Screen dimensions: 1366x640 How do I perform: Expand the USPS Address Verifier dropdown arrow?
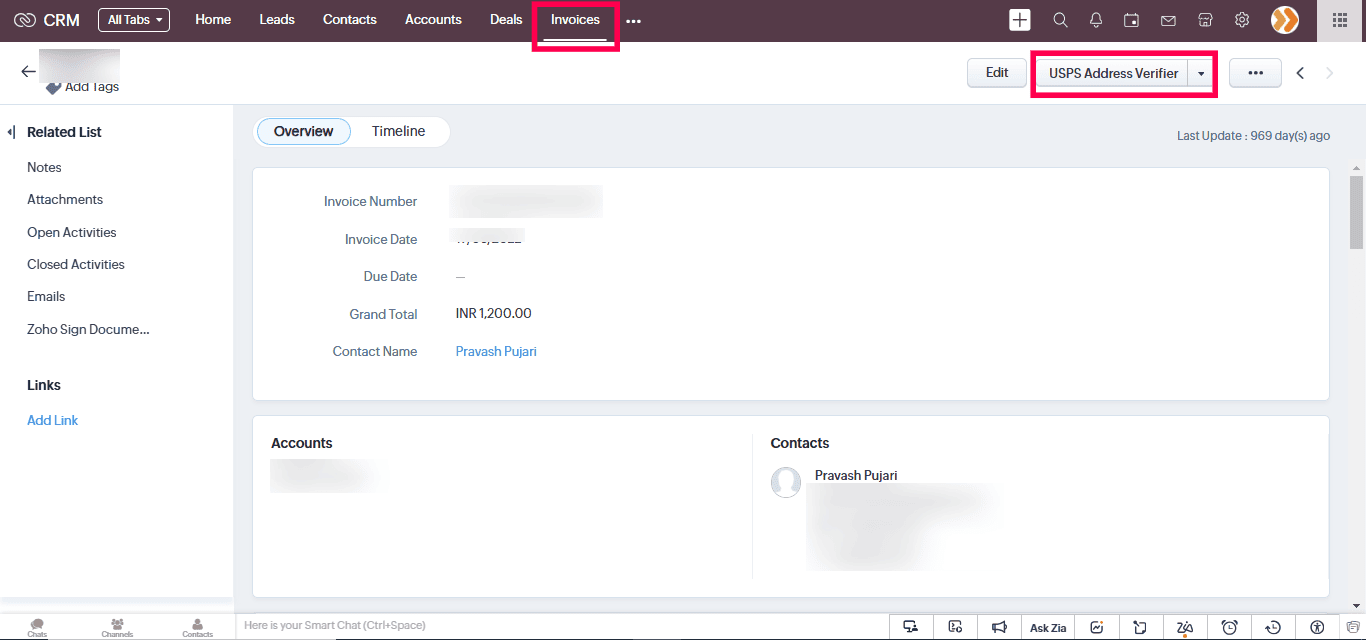[x=1201, y=73]
